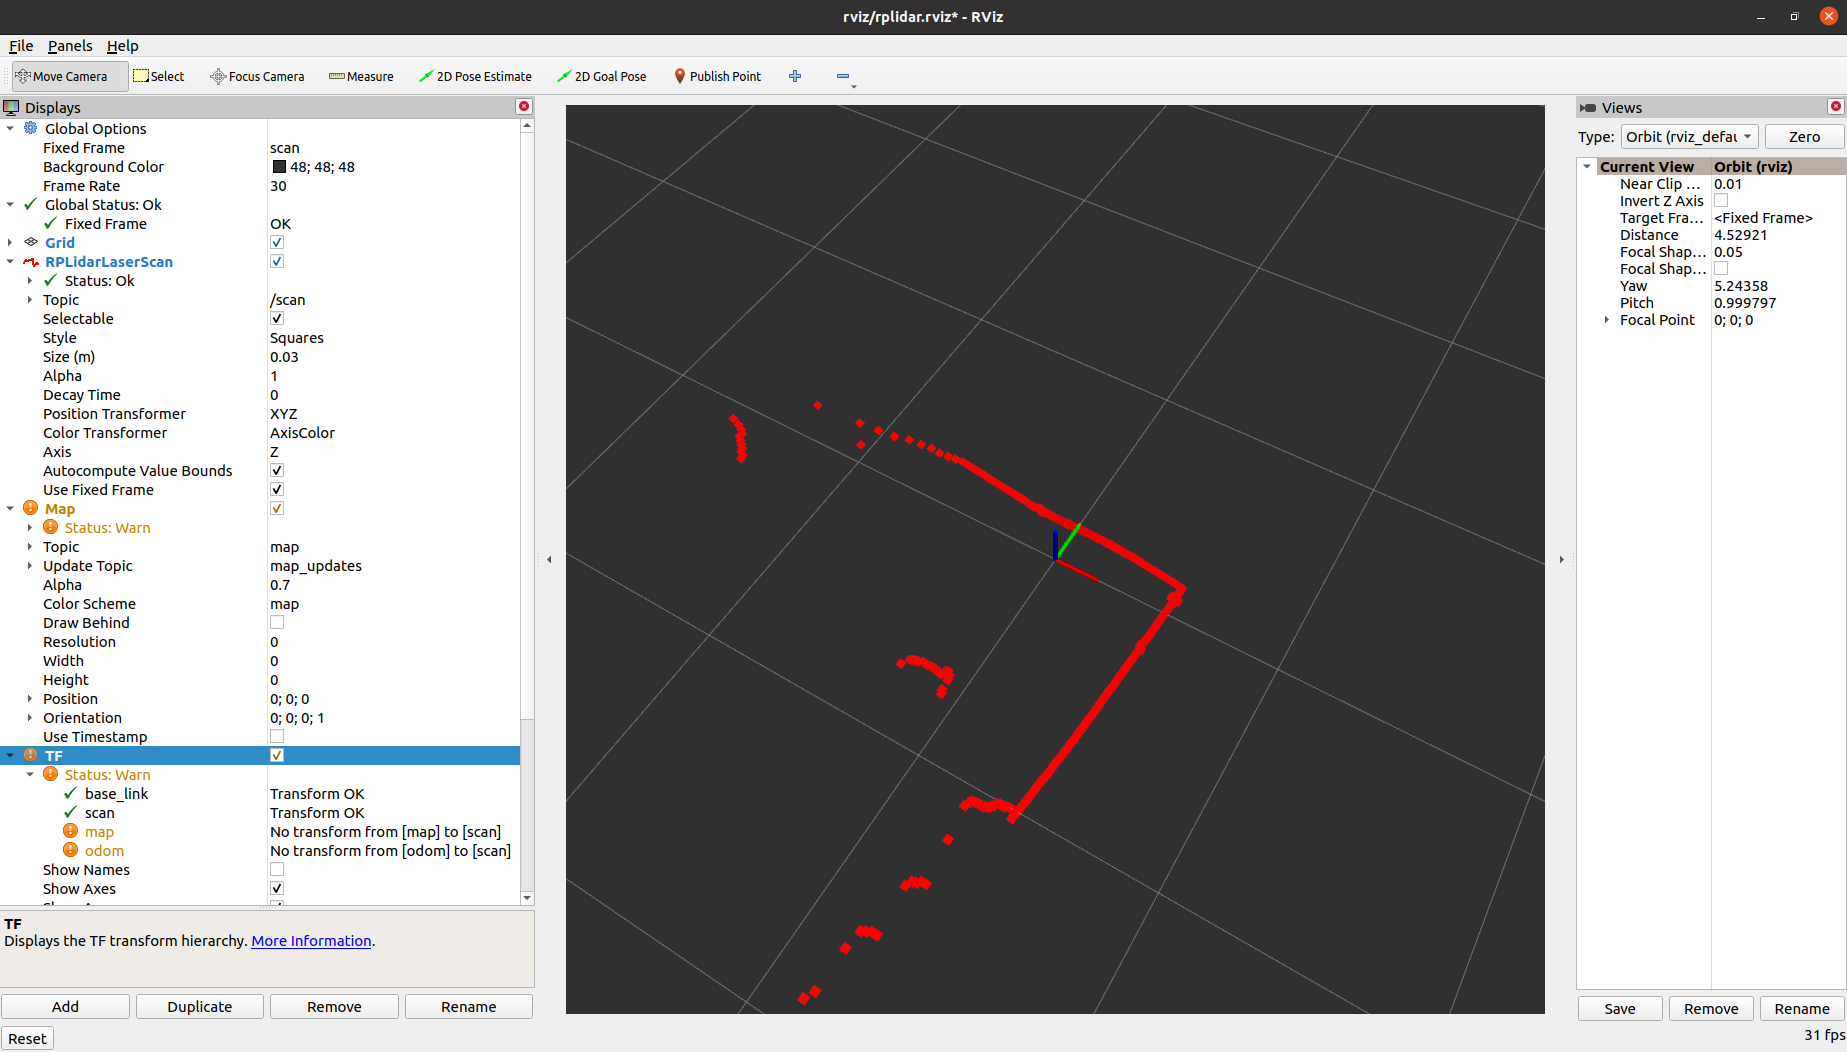Close the Displays panel
Image resolution: width=1847 pixels, height=1052 pixels.
tap(523, 106)
